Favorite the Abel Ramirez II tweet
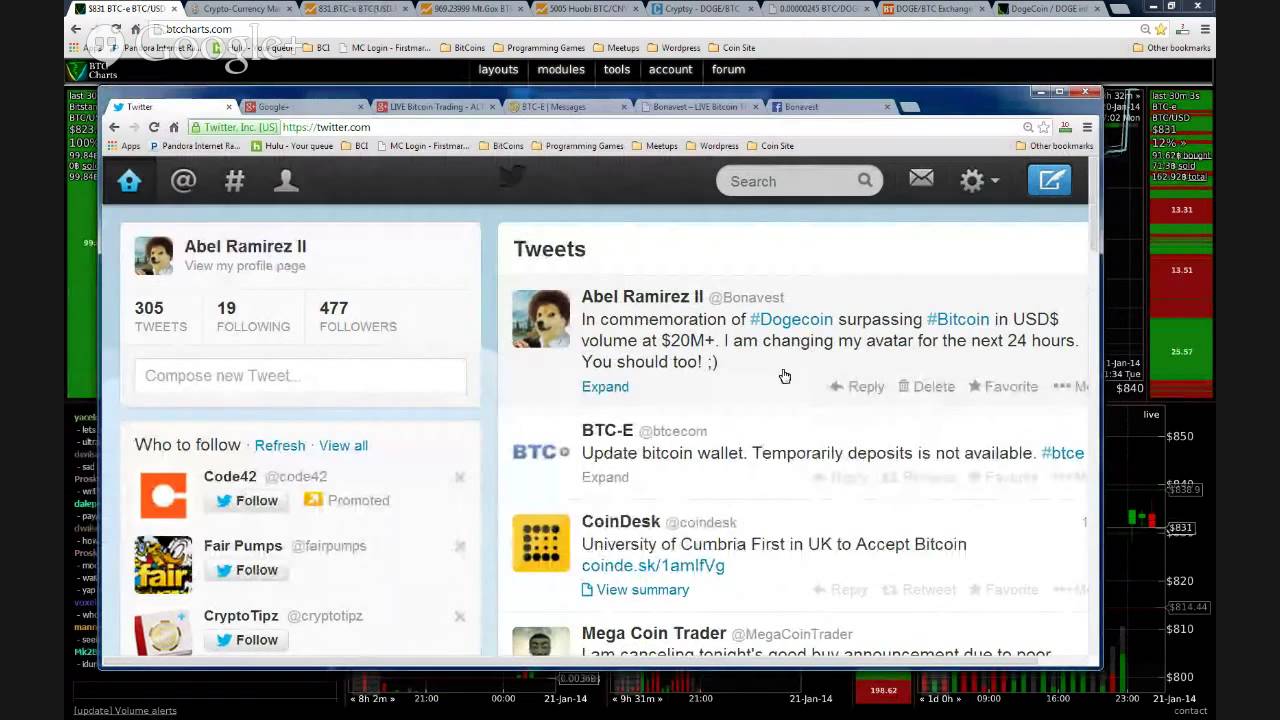This screenshot has height=720, width=1280. point(1003,386)
